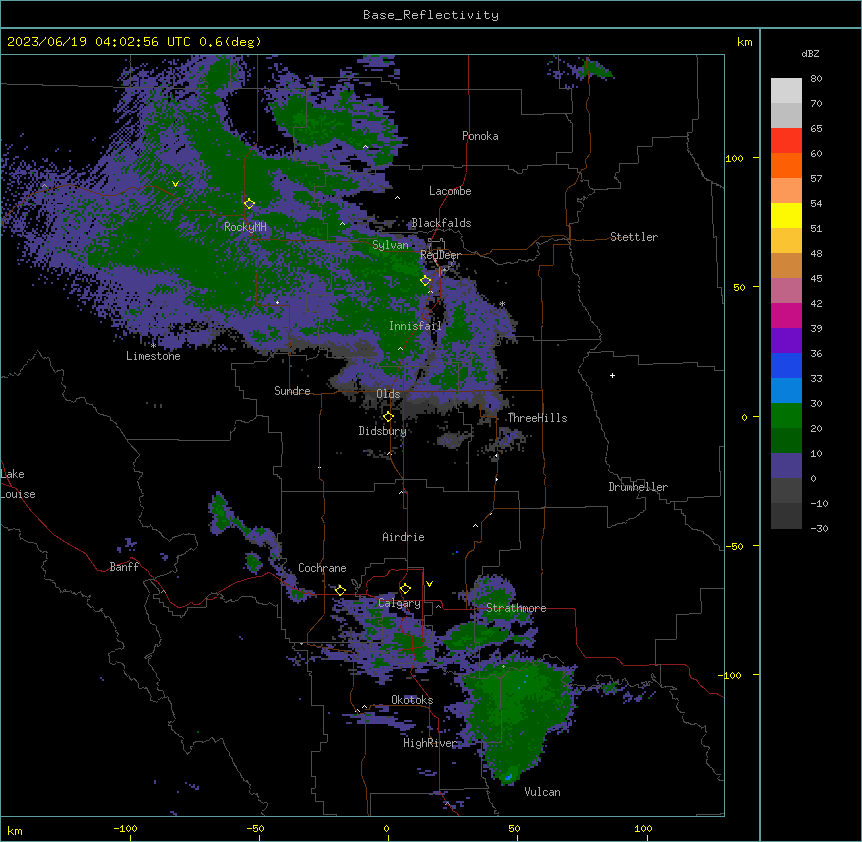Click the Lacombe city label
The width and height of the screenshot is (862, 842).
point(450,191)
